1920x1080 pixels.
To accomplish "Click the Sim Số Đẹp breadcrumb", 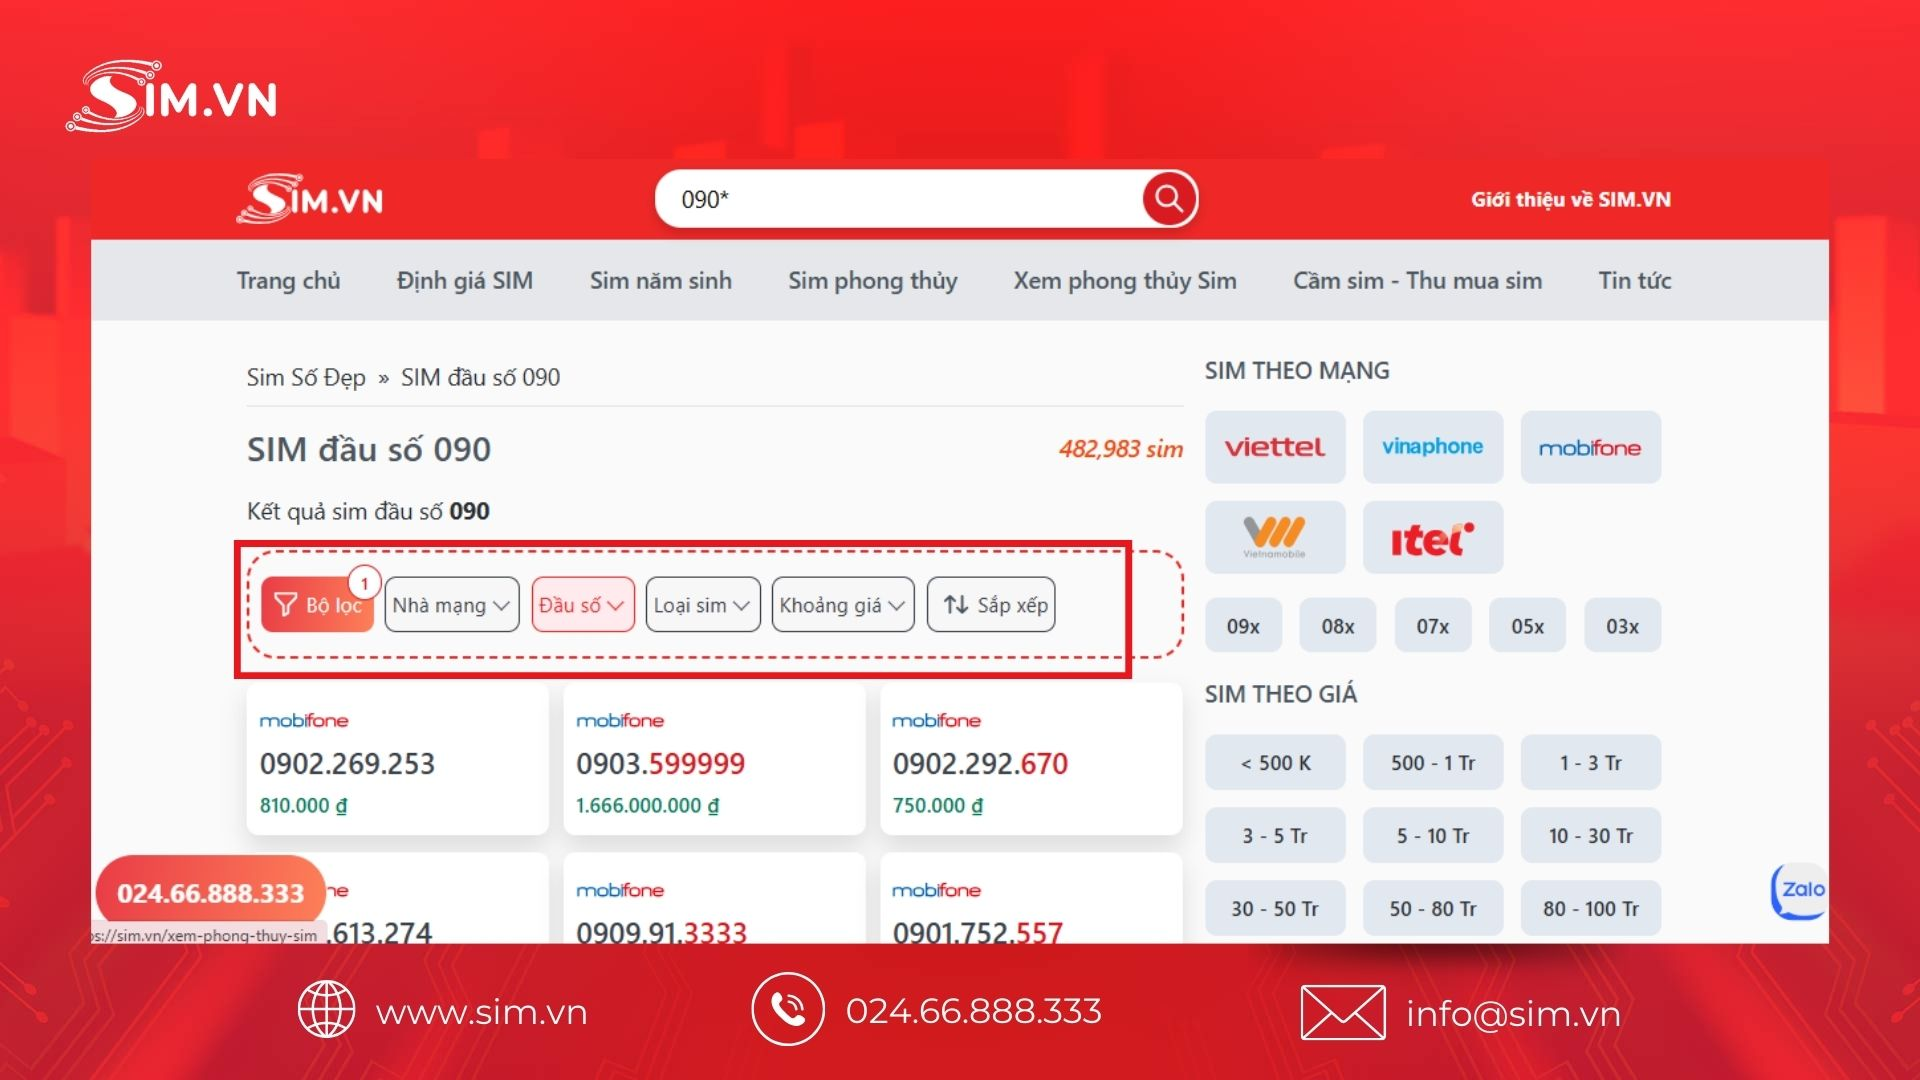I will click(306, 377).
